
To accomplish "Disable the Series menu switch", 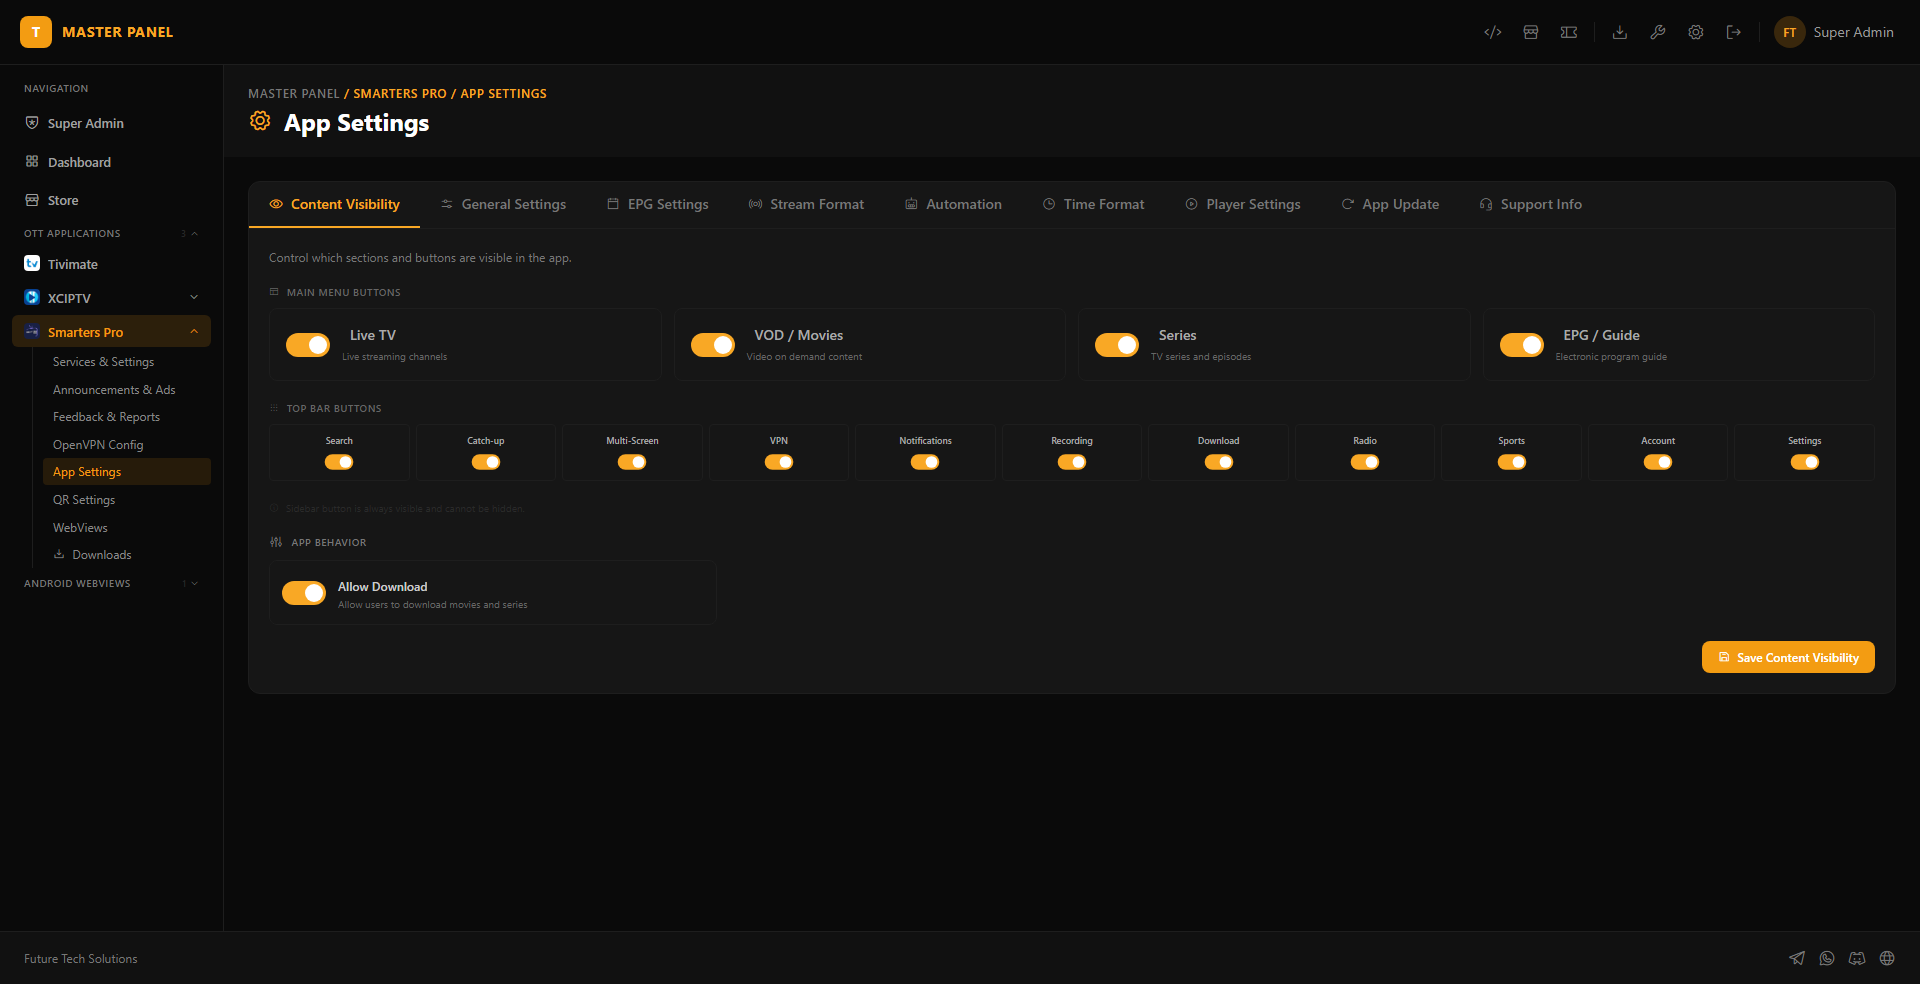I will pos(1117,345).
